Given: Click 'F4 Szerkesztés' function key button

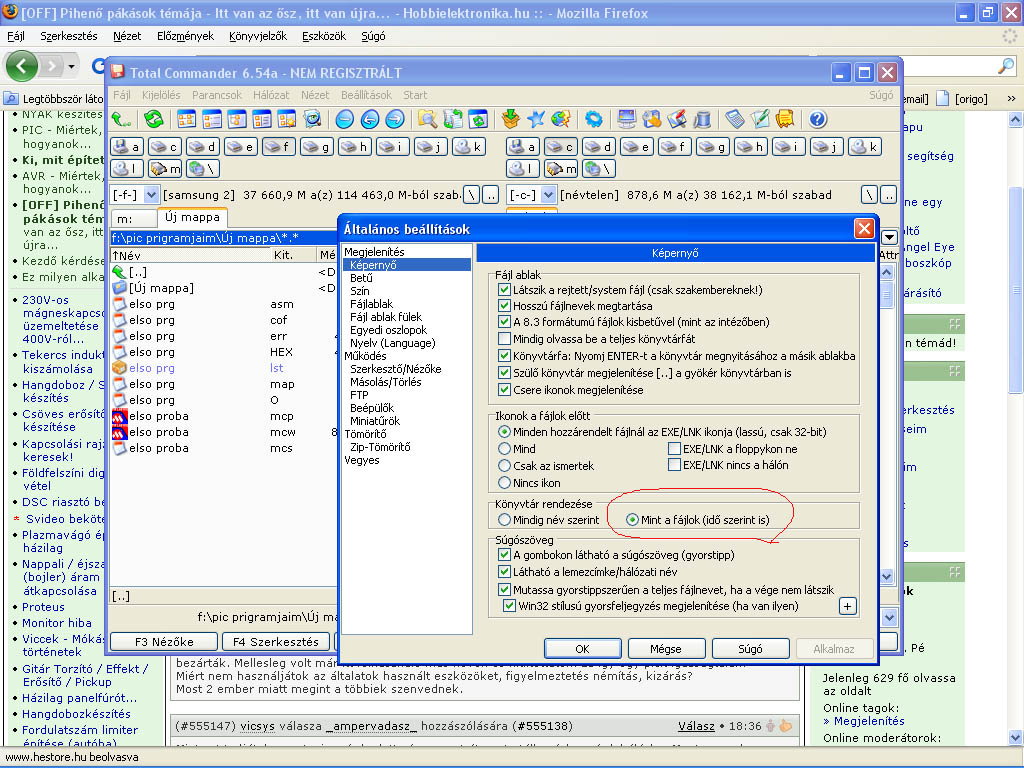Looking at the screenshot, I should [276, 641].
